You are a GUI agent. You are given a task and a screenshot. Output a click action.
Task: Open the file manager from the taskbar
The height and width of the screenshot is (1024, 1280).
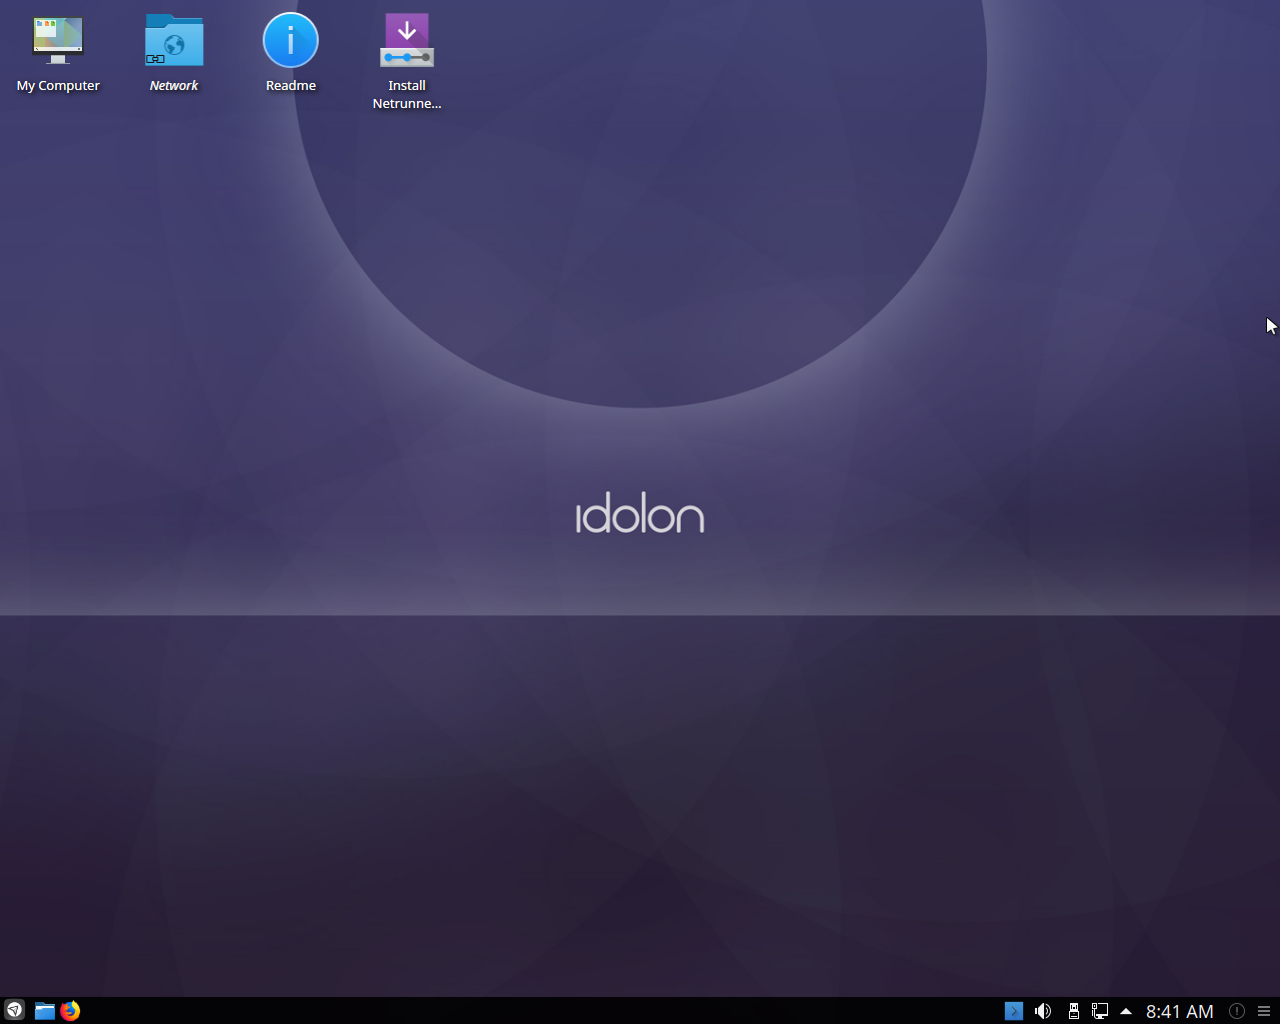[x=44, y=1011]
